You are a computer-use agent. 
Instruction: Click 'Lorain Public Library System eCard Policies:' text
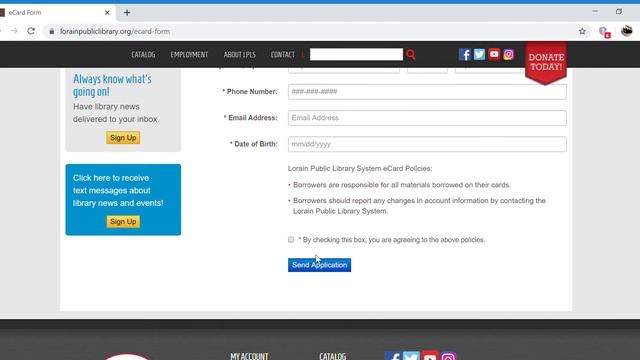click(360, 169)
